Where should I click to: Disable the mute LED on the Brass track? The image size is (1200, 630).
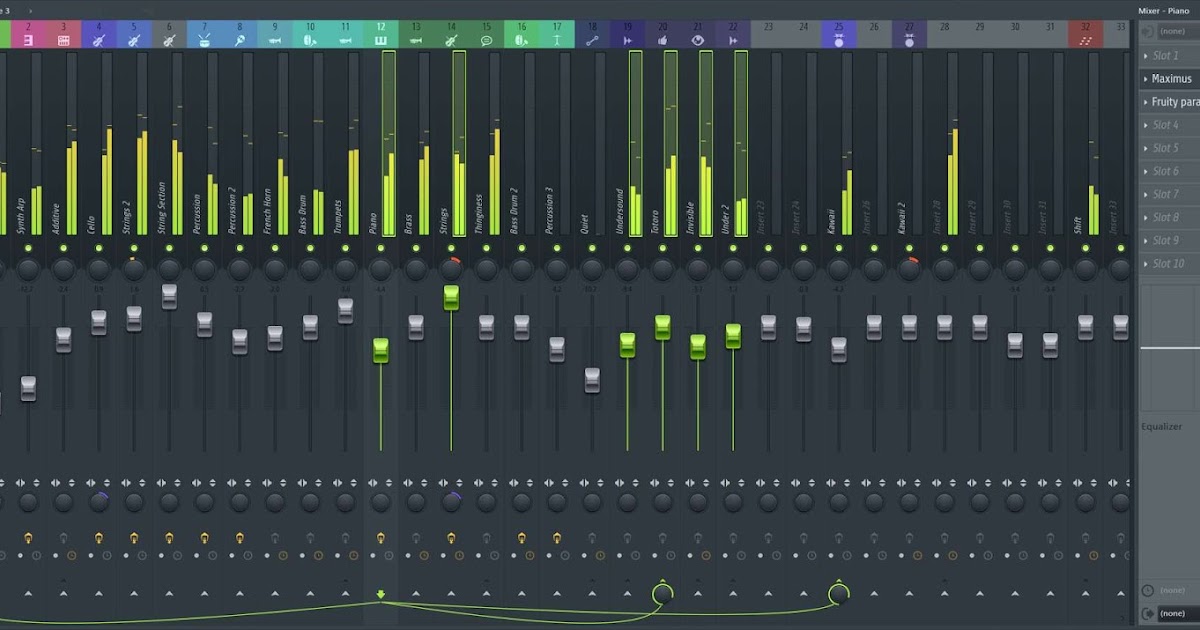pyautogui.click(x=416, y=248)
